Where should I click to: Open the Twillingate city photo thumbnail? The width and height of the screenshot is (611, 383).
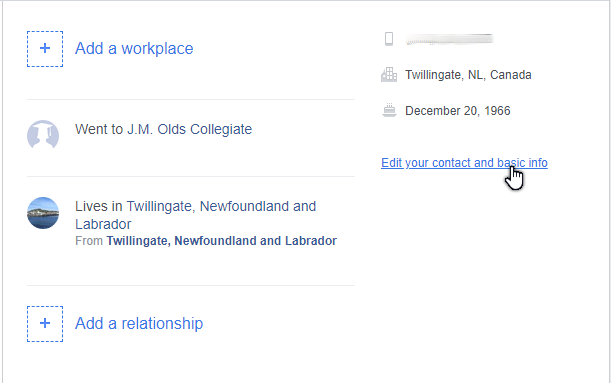(43, 213)
